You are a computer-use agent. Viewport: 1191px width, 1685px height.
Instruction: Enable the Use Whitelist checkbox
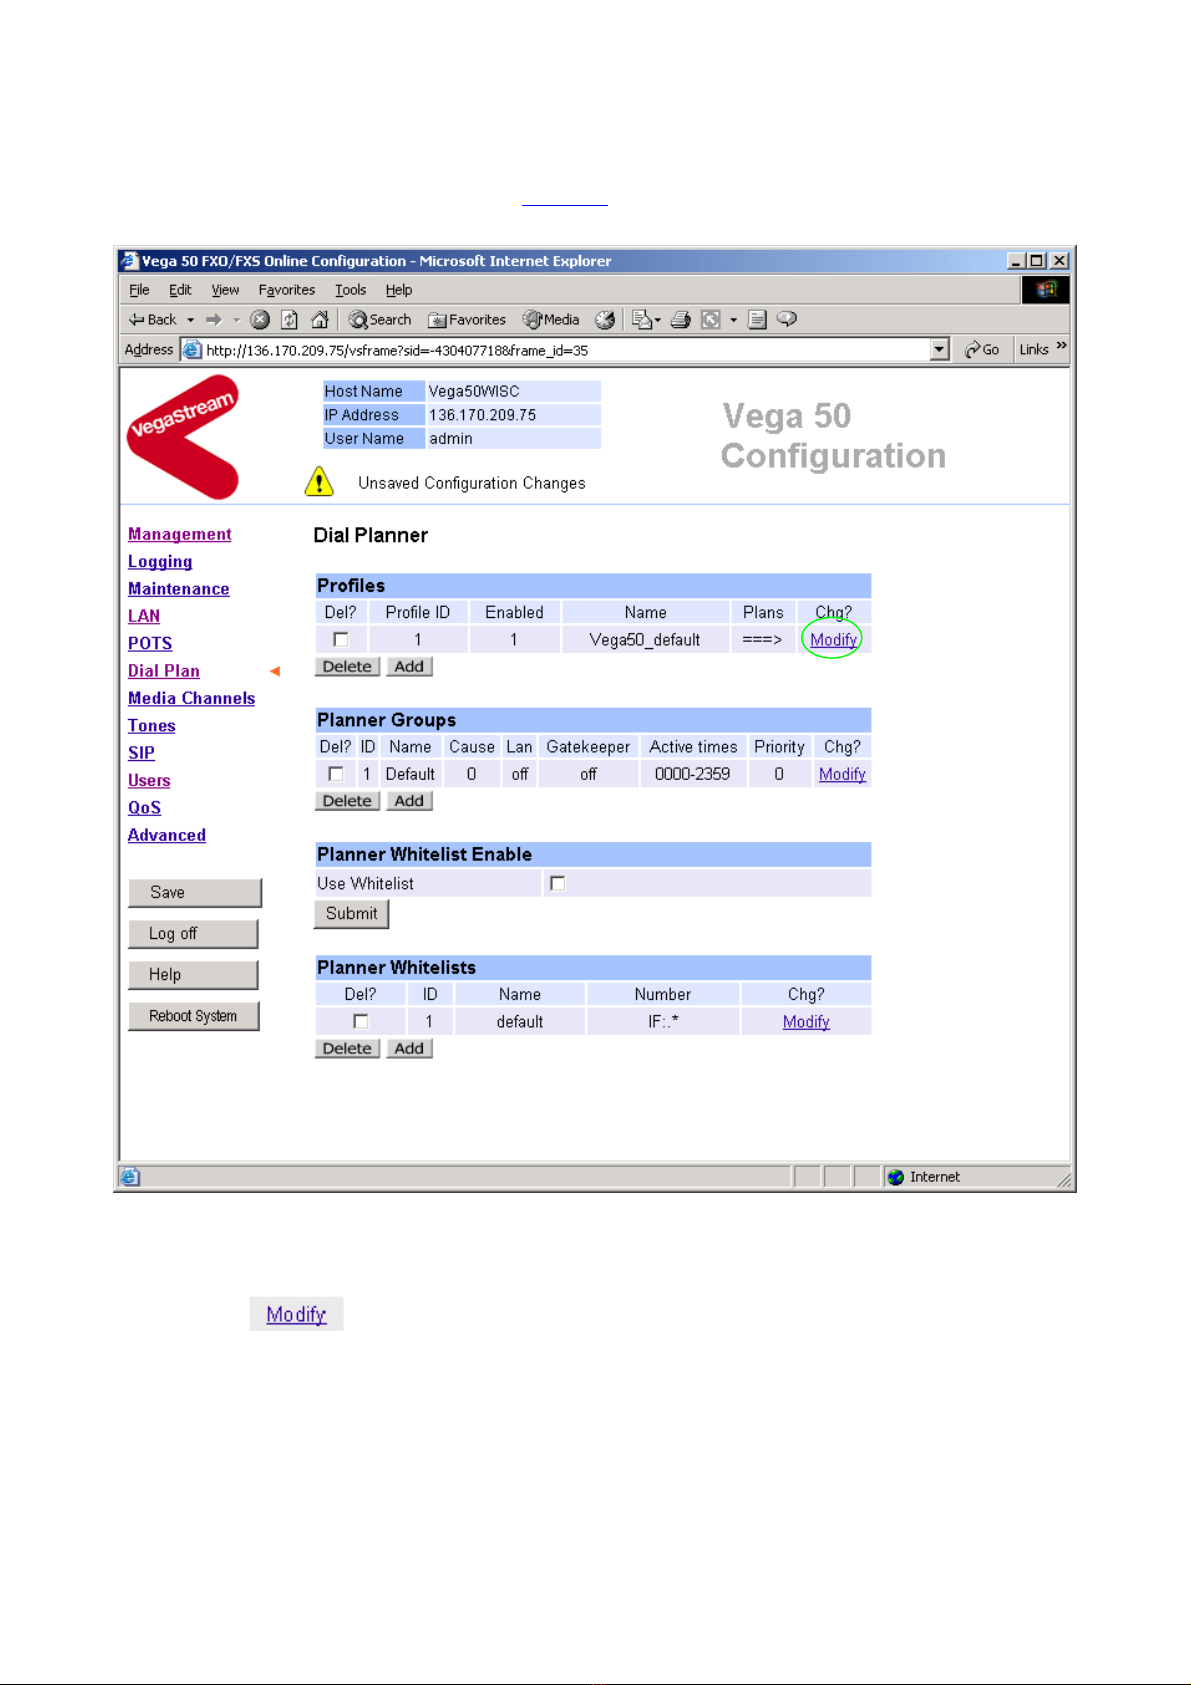558,883
